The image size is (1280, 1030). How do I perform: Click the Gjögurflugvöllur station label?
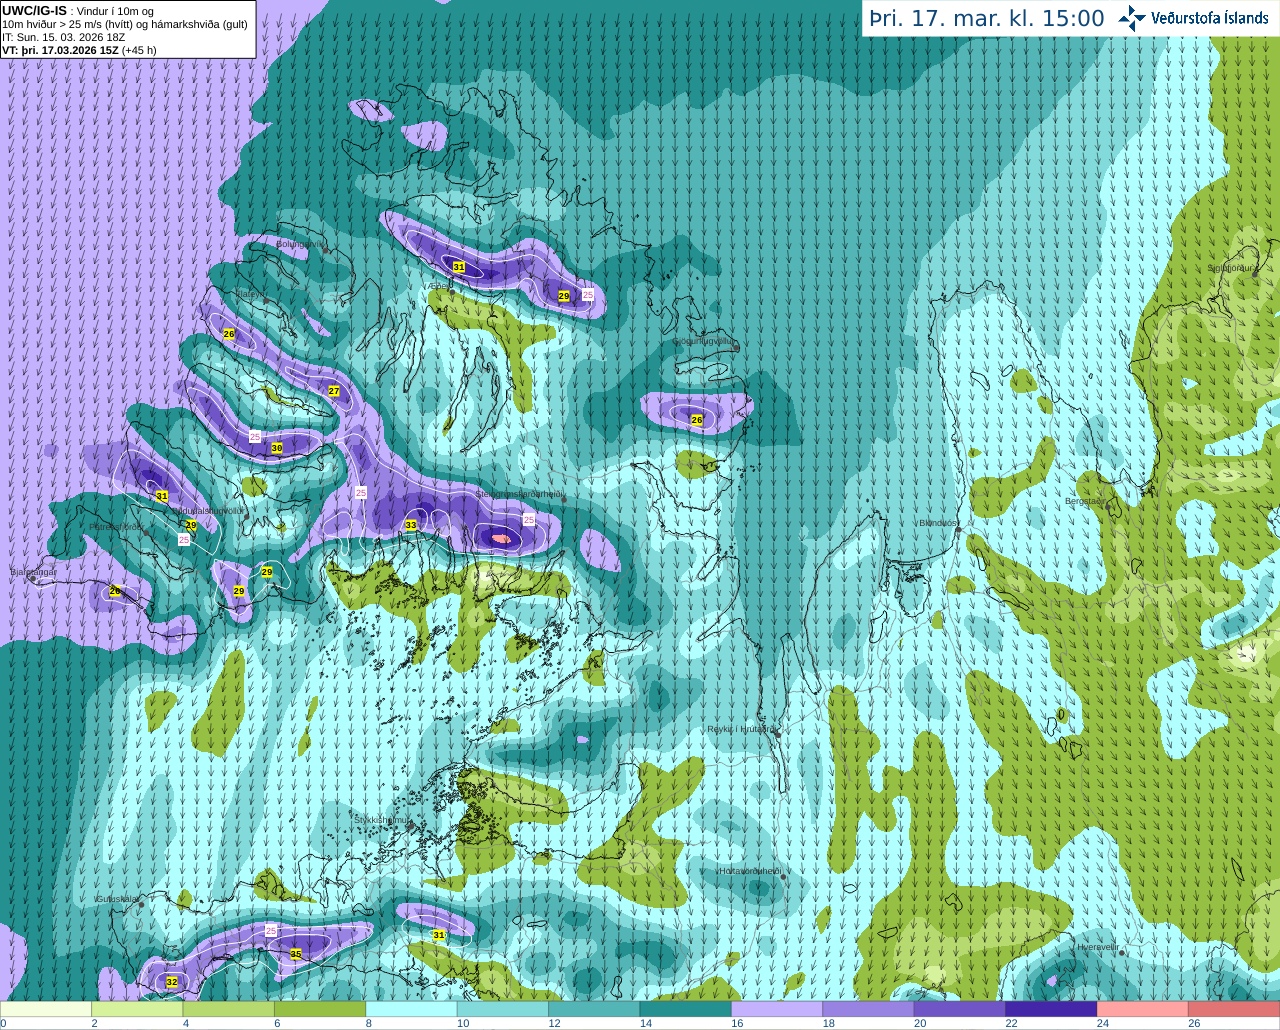pyautogui.click(x=704, y=341)
